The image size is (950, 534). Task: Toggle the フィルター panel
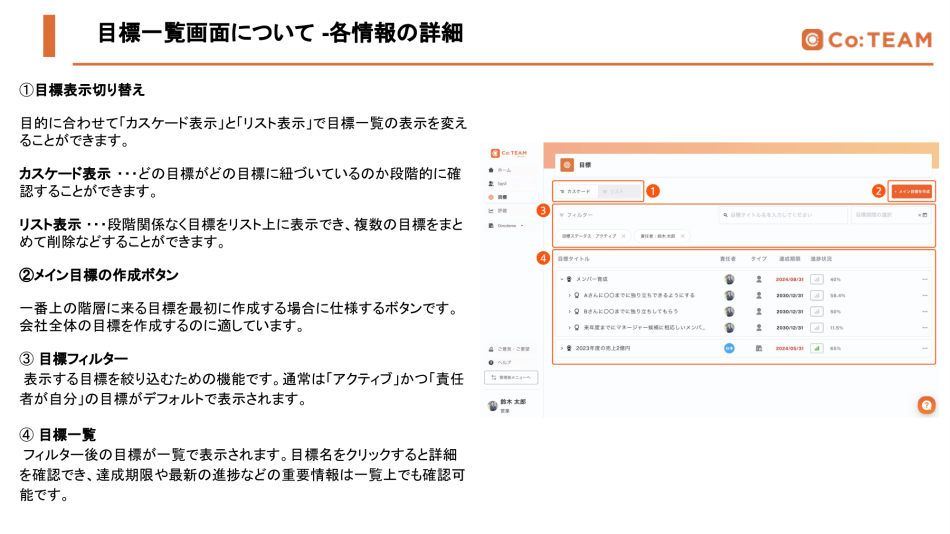click(576, 215)
